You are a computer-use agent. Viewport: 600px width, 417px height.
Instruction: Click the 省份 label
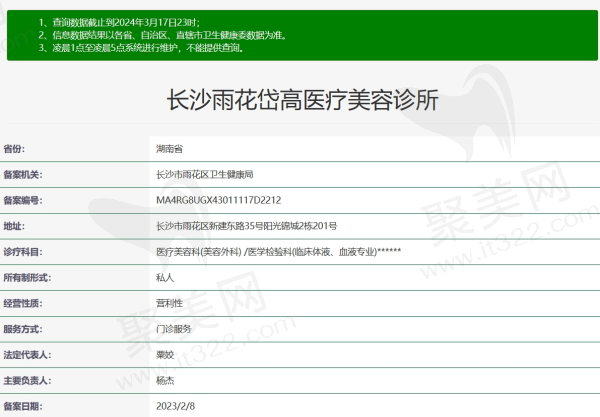[14, 149]
